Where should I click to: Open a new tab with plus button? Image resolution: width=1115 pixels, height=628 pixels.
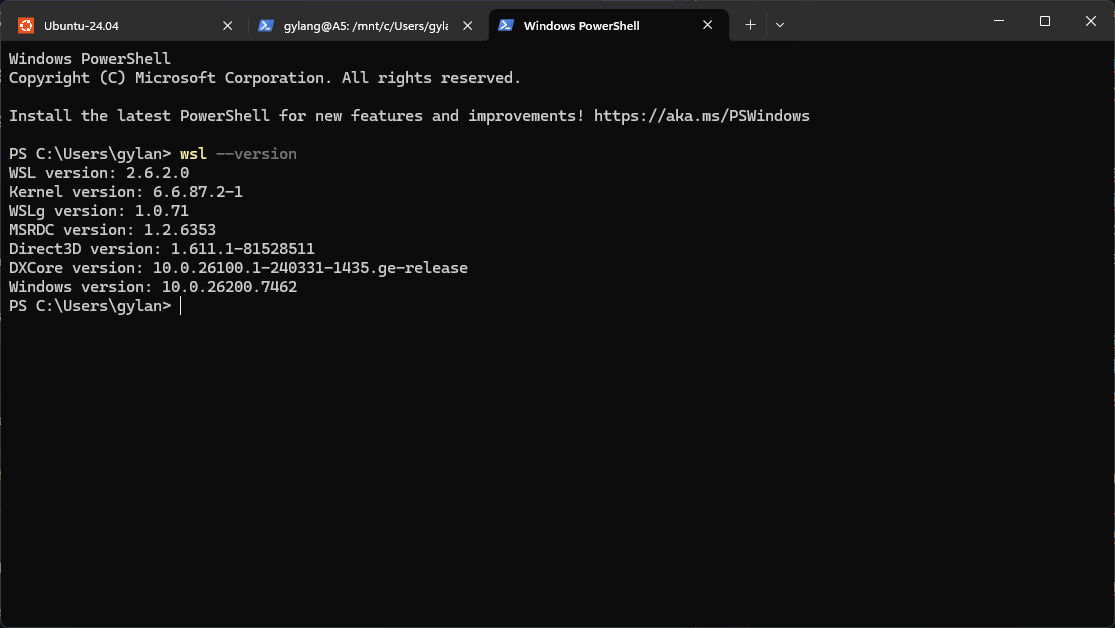pos(750,25)
